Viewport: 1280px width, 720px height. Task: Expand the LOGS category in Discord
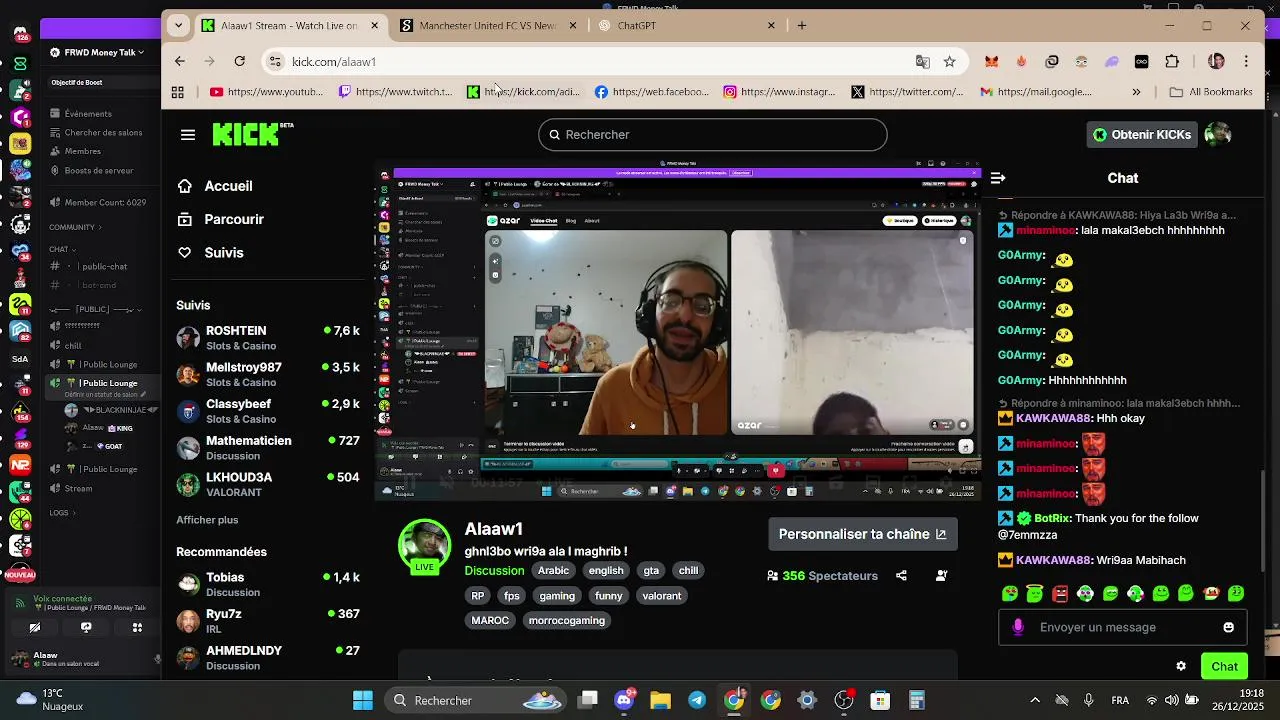(x=62, y=513)
